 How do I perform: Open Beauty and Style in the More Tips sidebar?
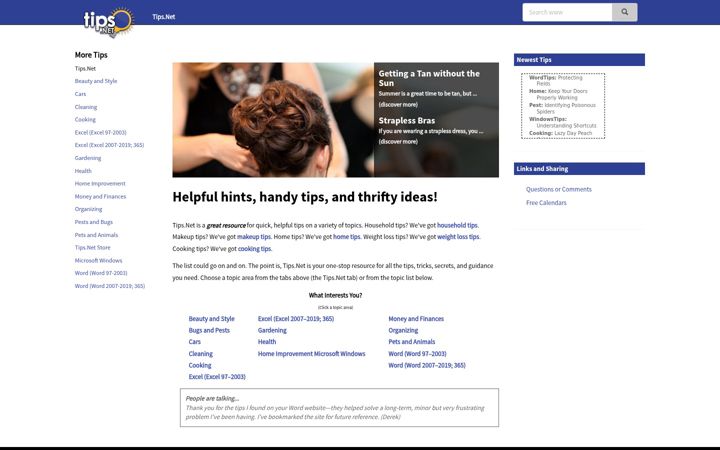click(x=96, y=81)
